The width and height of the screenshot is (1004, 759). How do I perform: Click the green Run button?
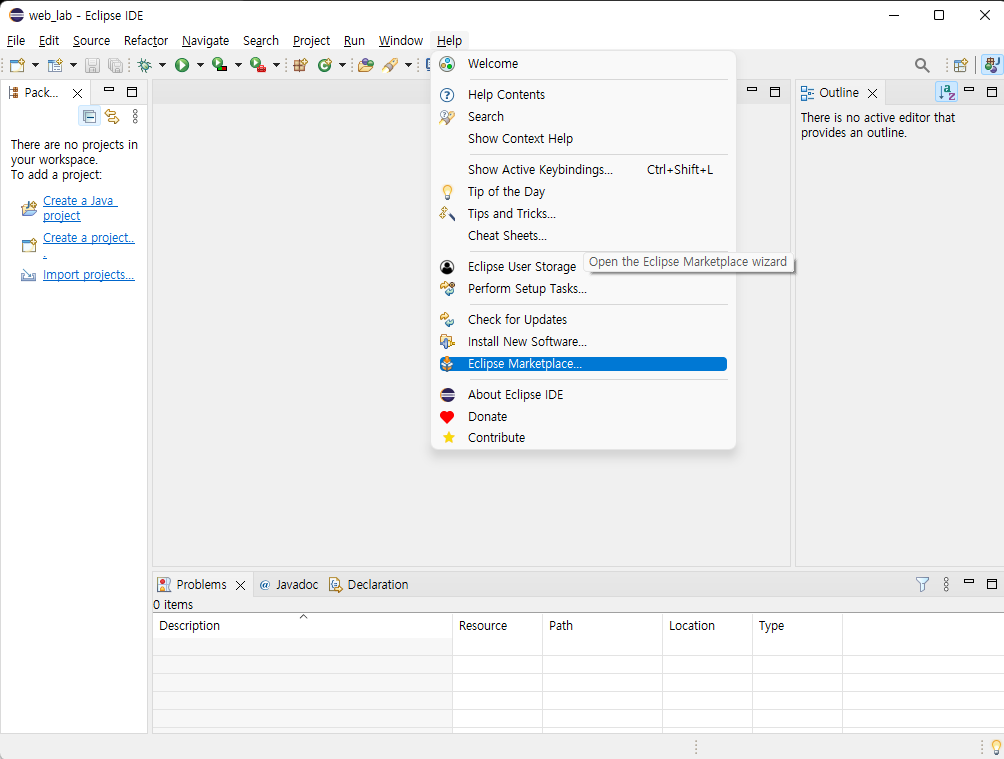(x=182, y=65)
